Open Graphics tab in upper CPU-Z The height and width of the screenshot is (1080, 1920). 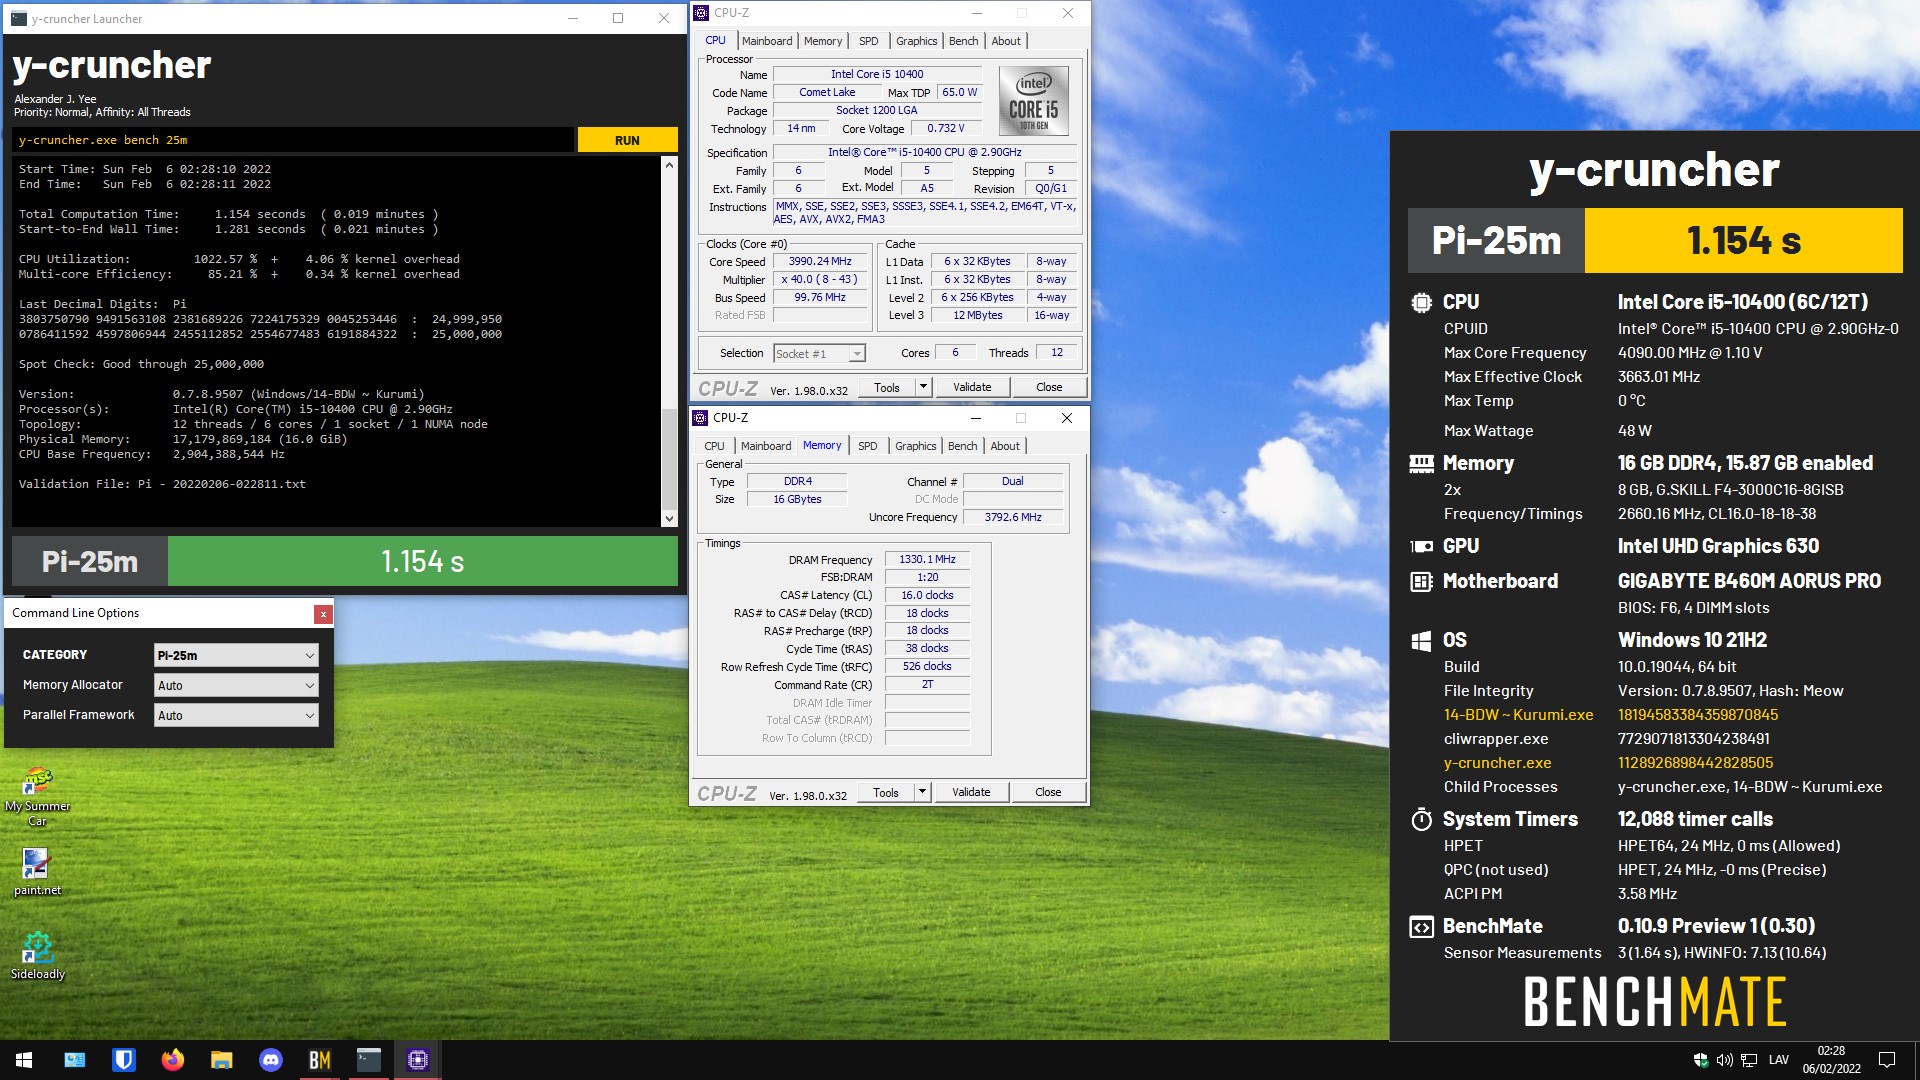[x=916, y=41]
